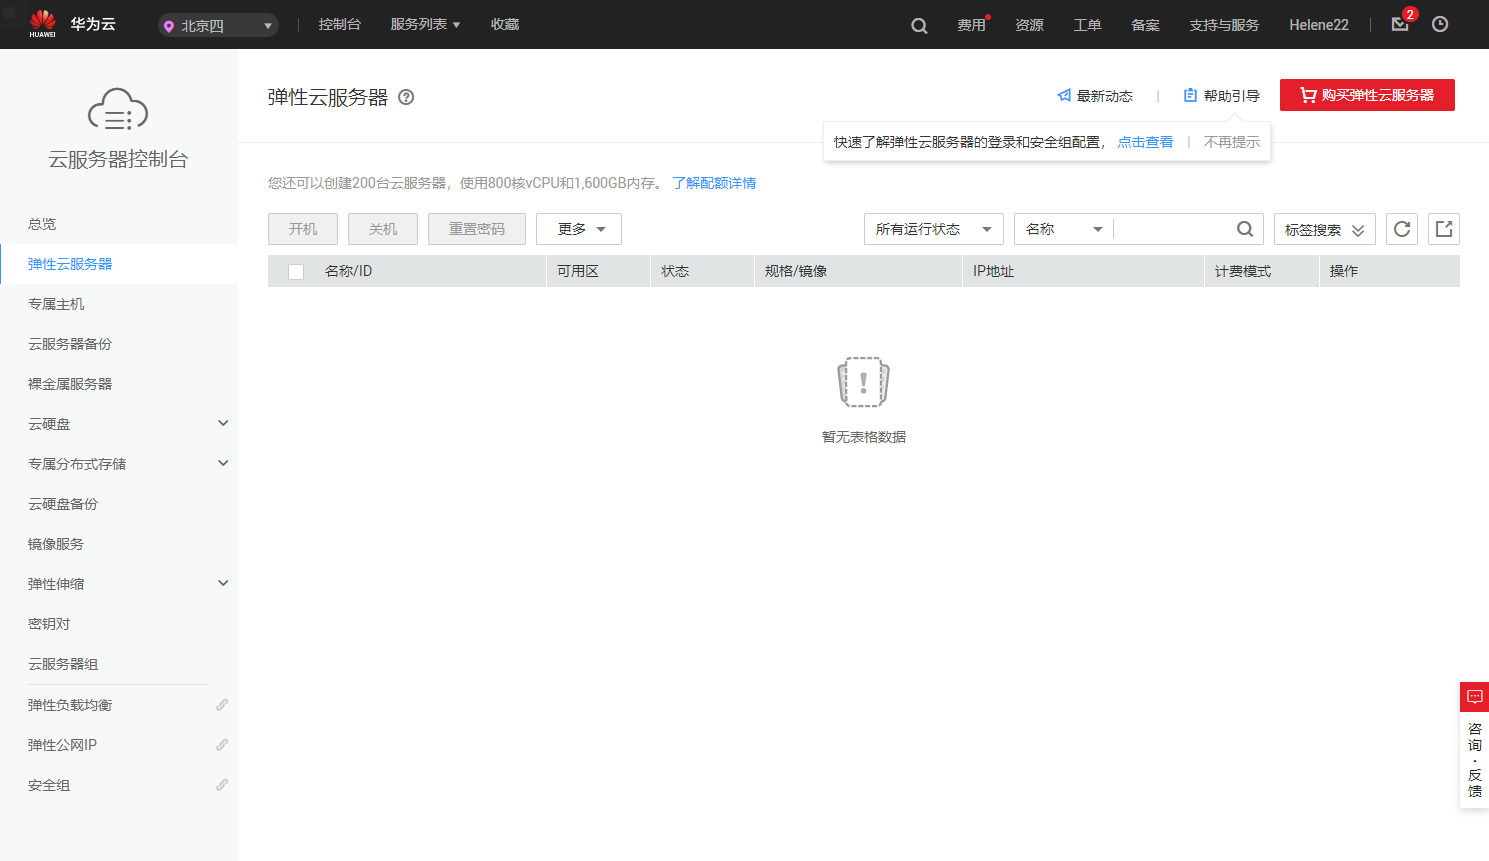Open the 帮助引导 link
Screen dimensions: 1489x861
(1221, 96)
